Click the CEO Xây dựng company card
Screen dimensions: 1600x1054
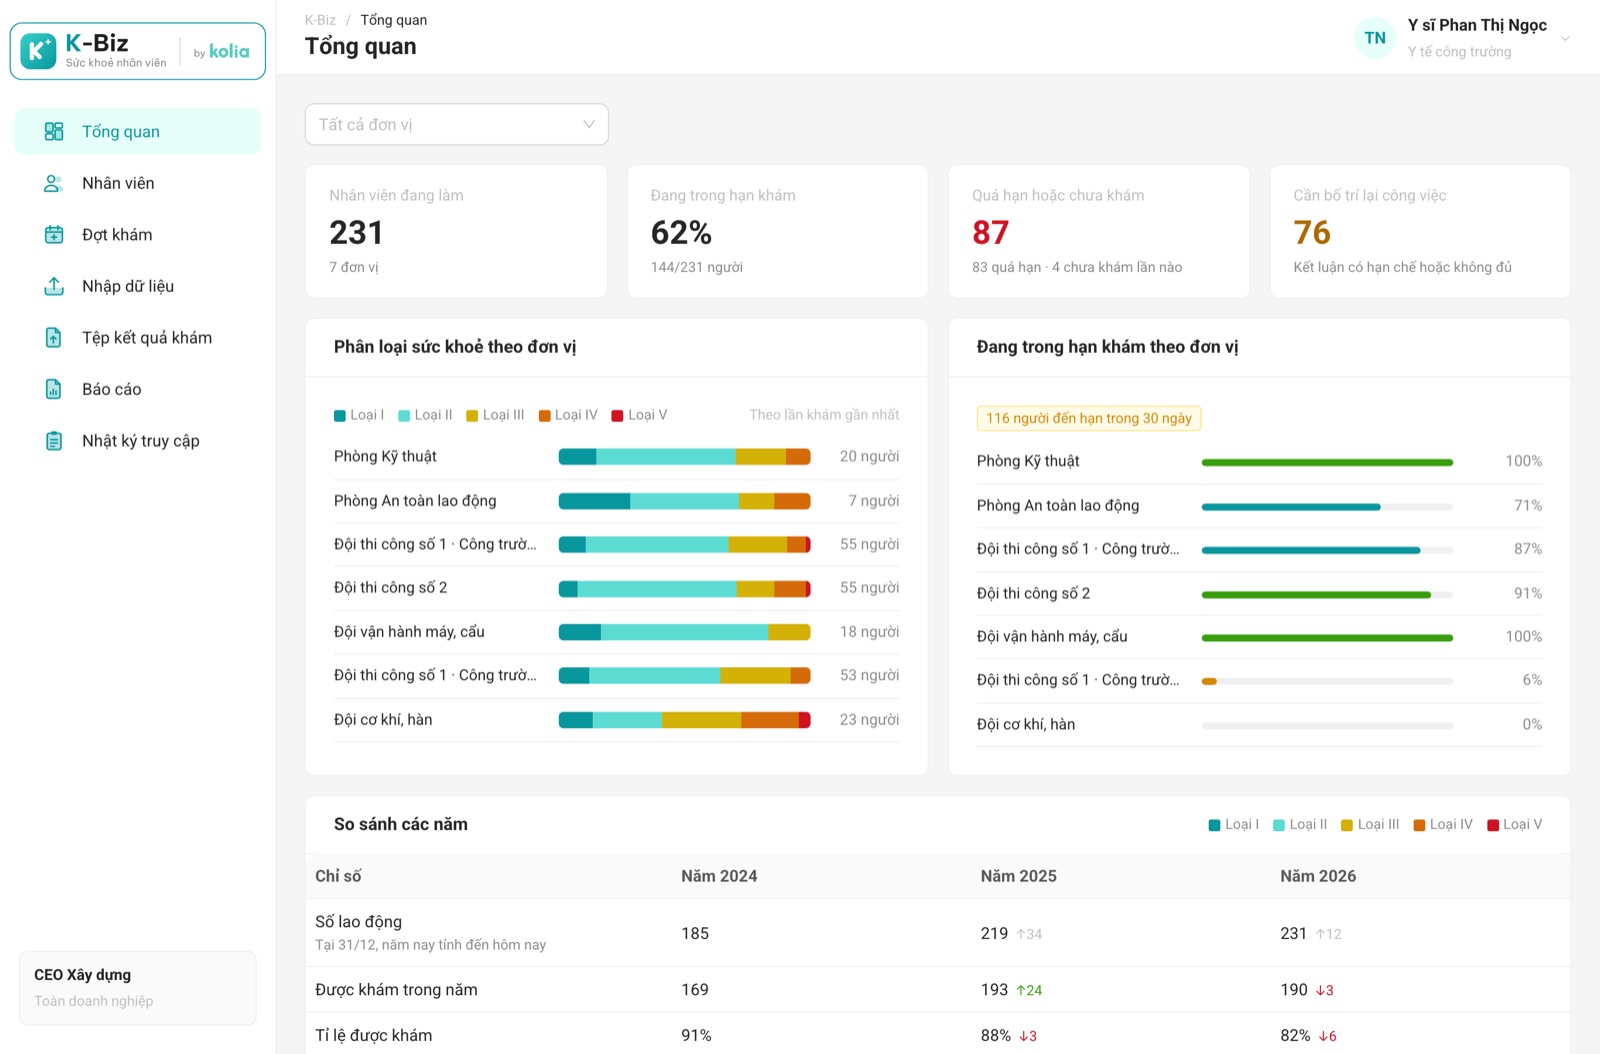click(x=138, y=988)
